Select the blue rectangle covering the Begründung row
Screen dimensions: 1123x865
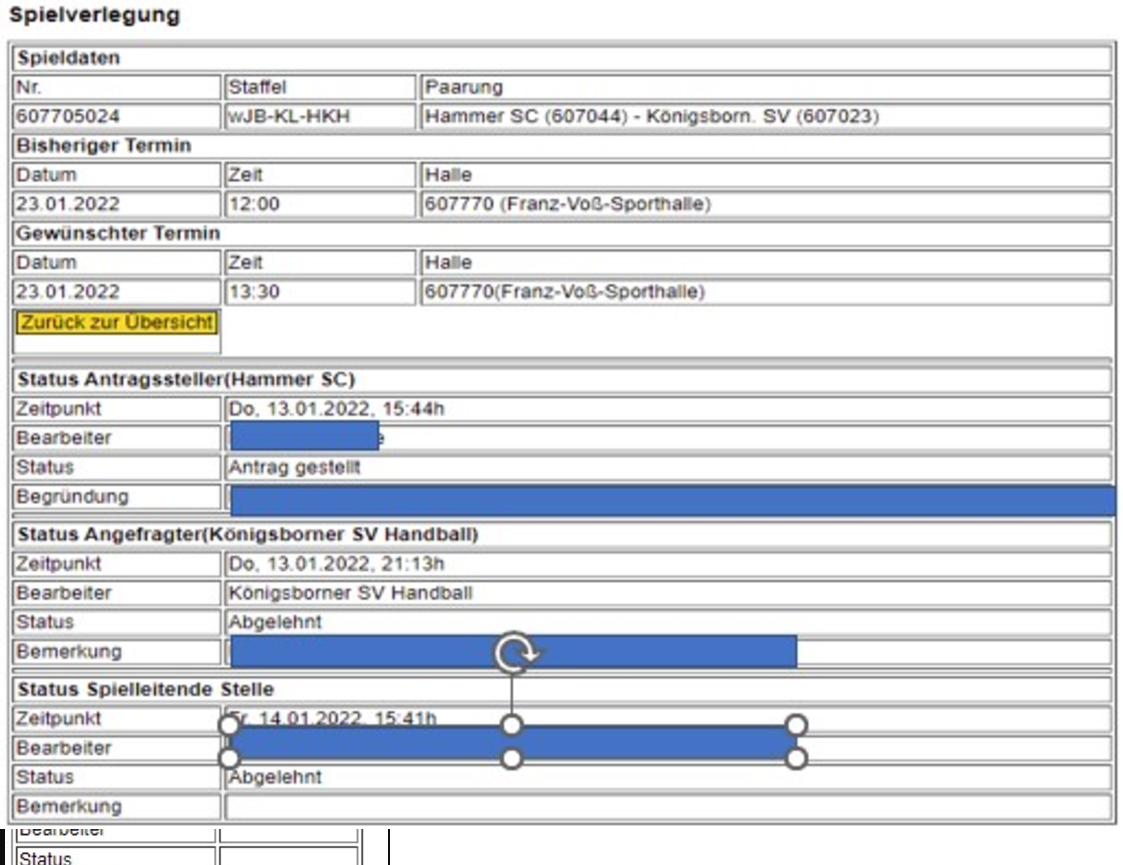(x=672, y=500)
